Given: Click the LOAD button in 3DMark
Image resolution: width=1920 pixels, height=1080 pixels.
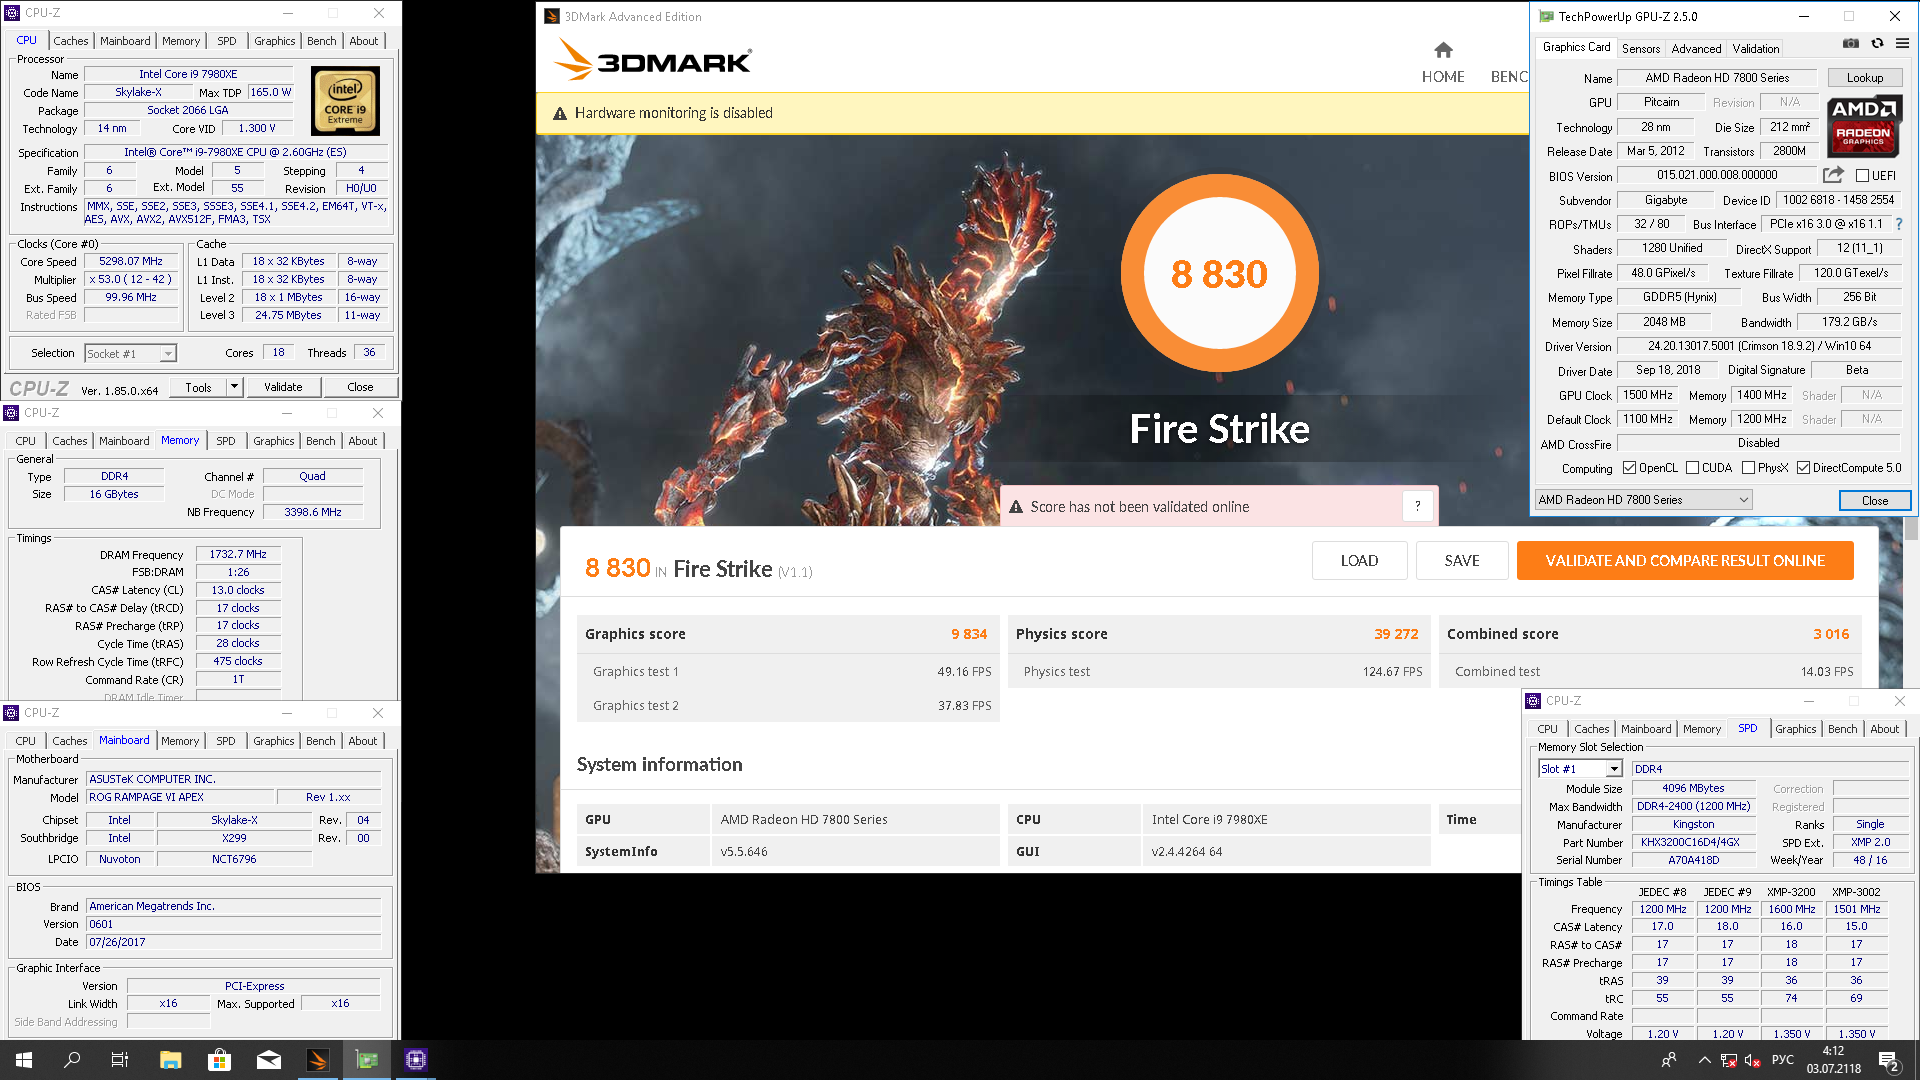Looking at the screenshot, I should pos(1359,561).
